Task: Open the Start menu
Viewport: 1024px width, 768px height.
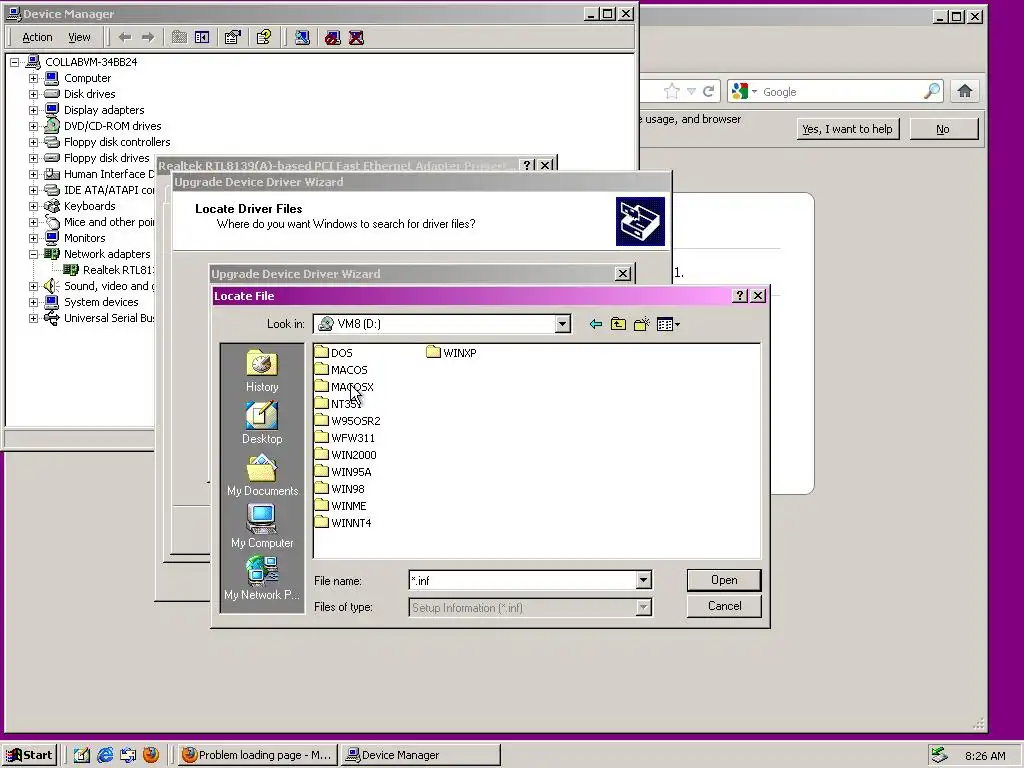Action: (29, 755)
